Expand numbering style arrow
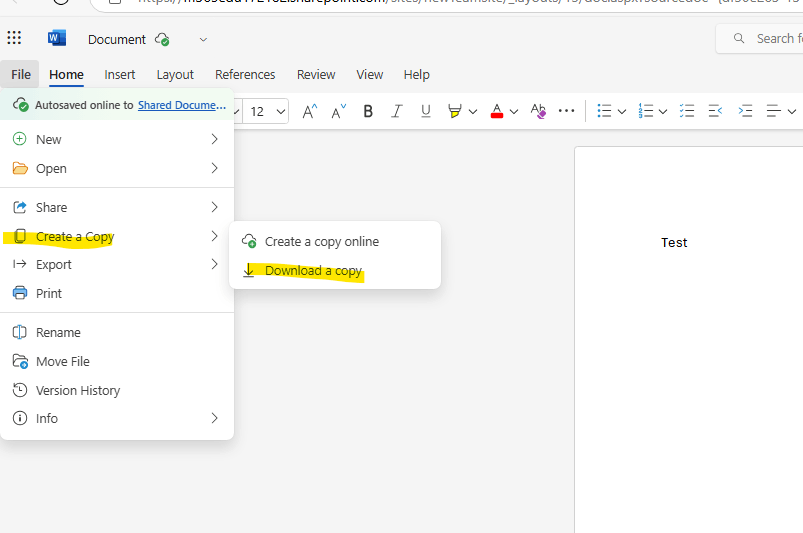 [x=663, y=111]
